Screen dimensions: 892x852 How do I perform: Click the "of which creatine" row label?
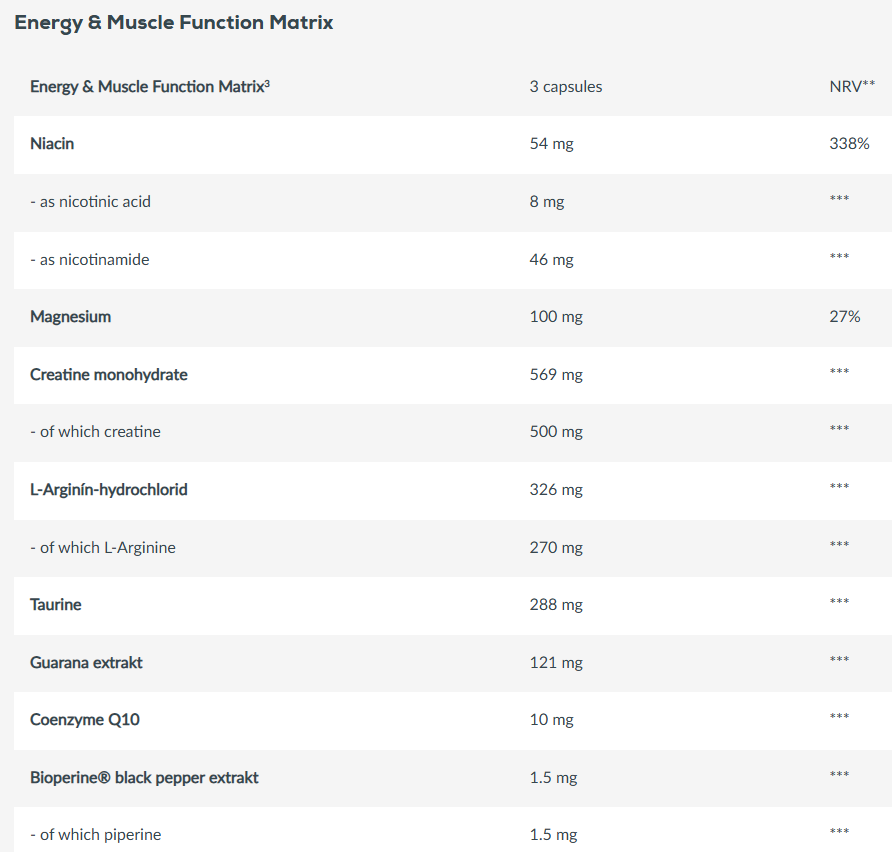95,432
